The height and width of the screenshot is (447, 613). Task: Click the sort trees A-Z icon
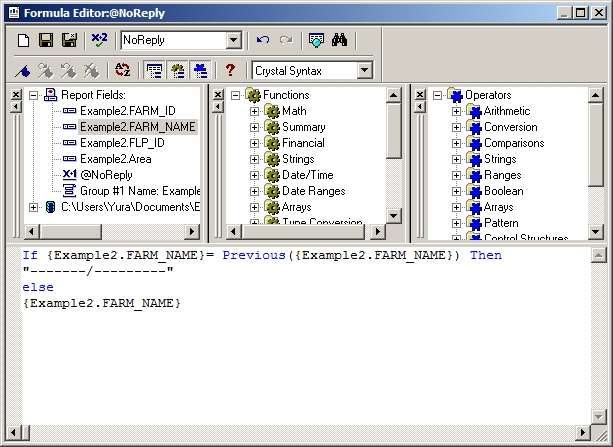click(x=122, y=70)
